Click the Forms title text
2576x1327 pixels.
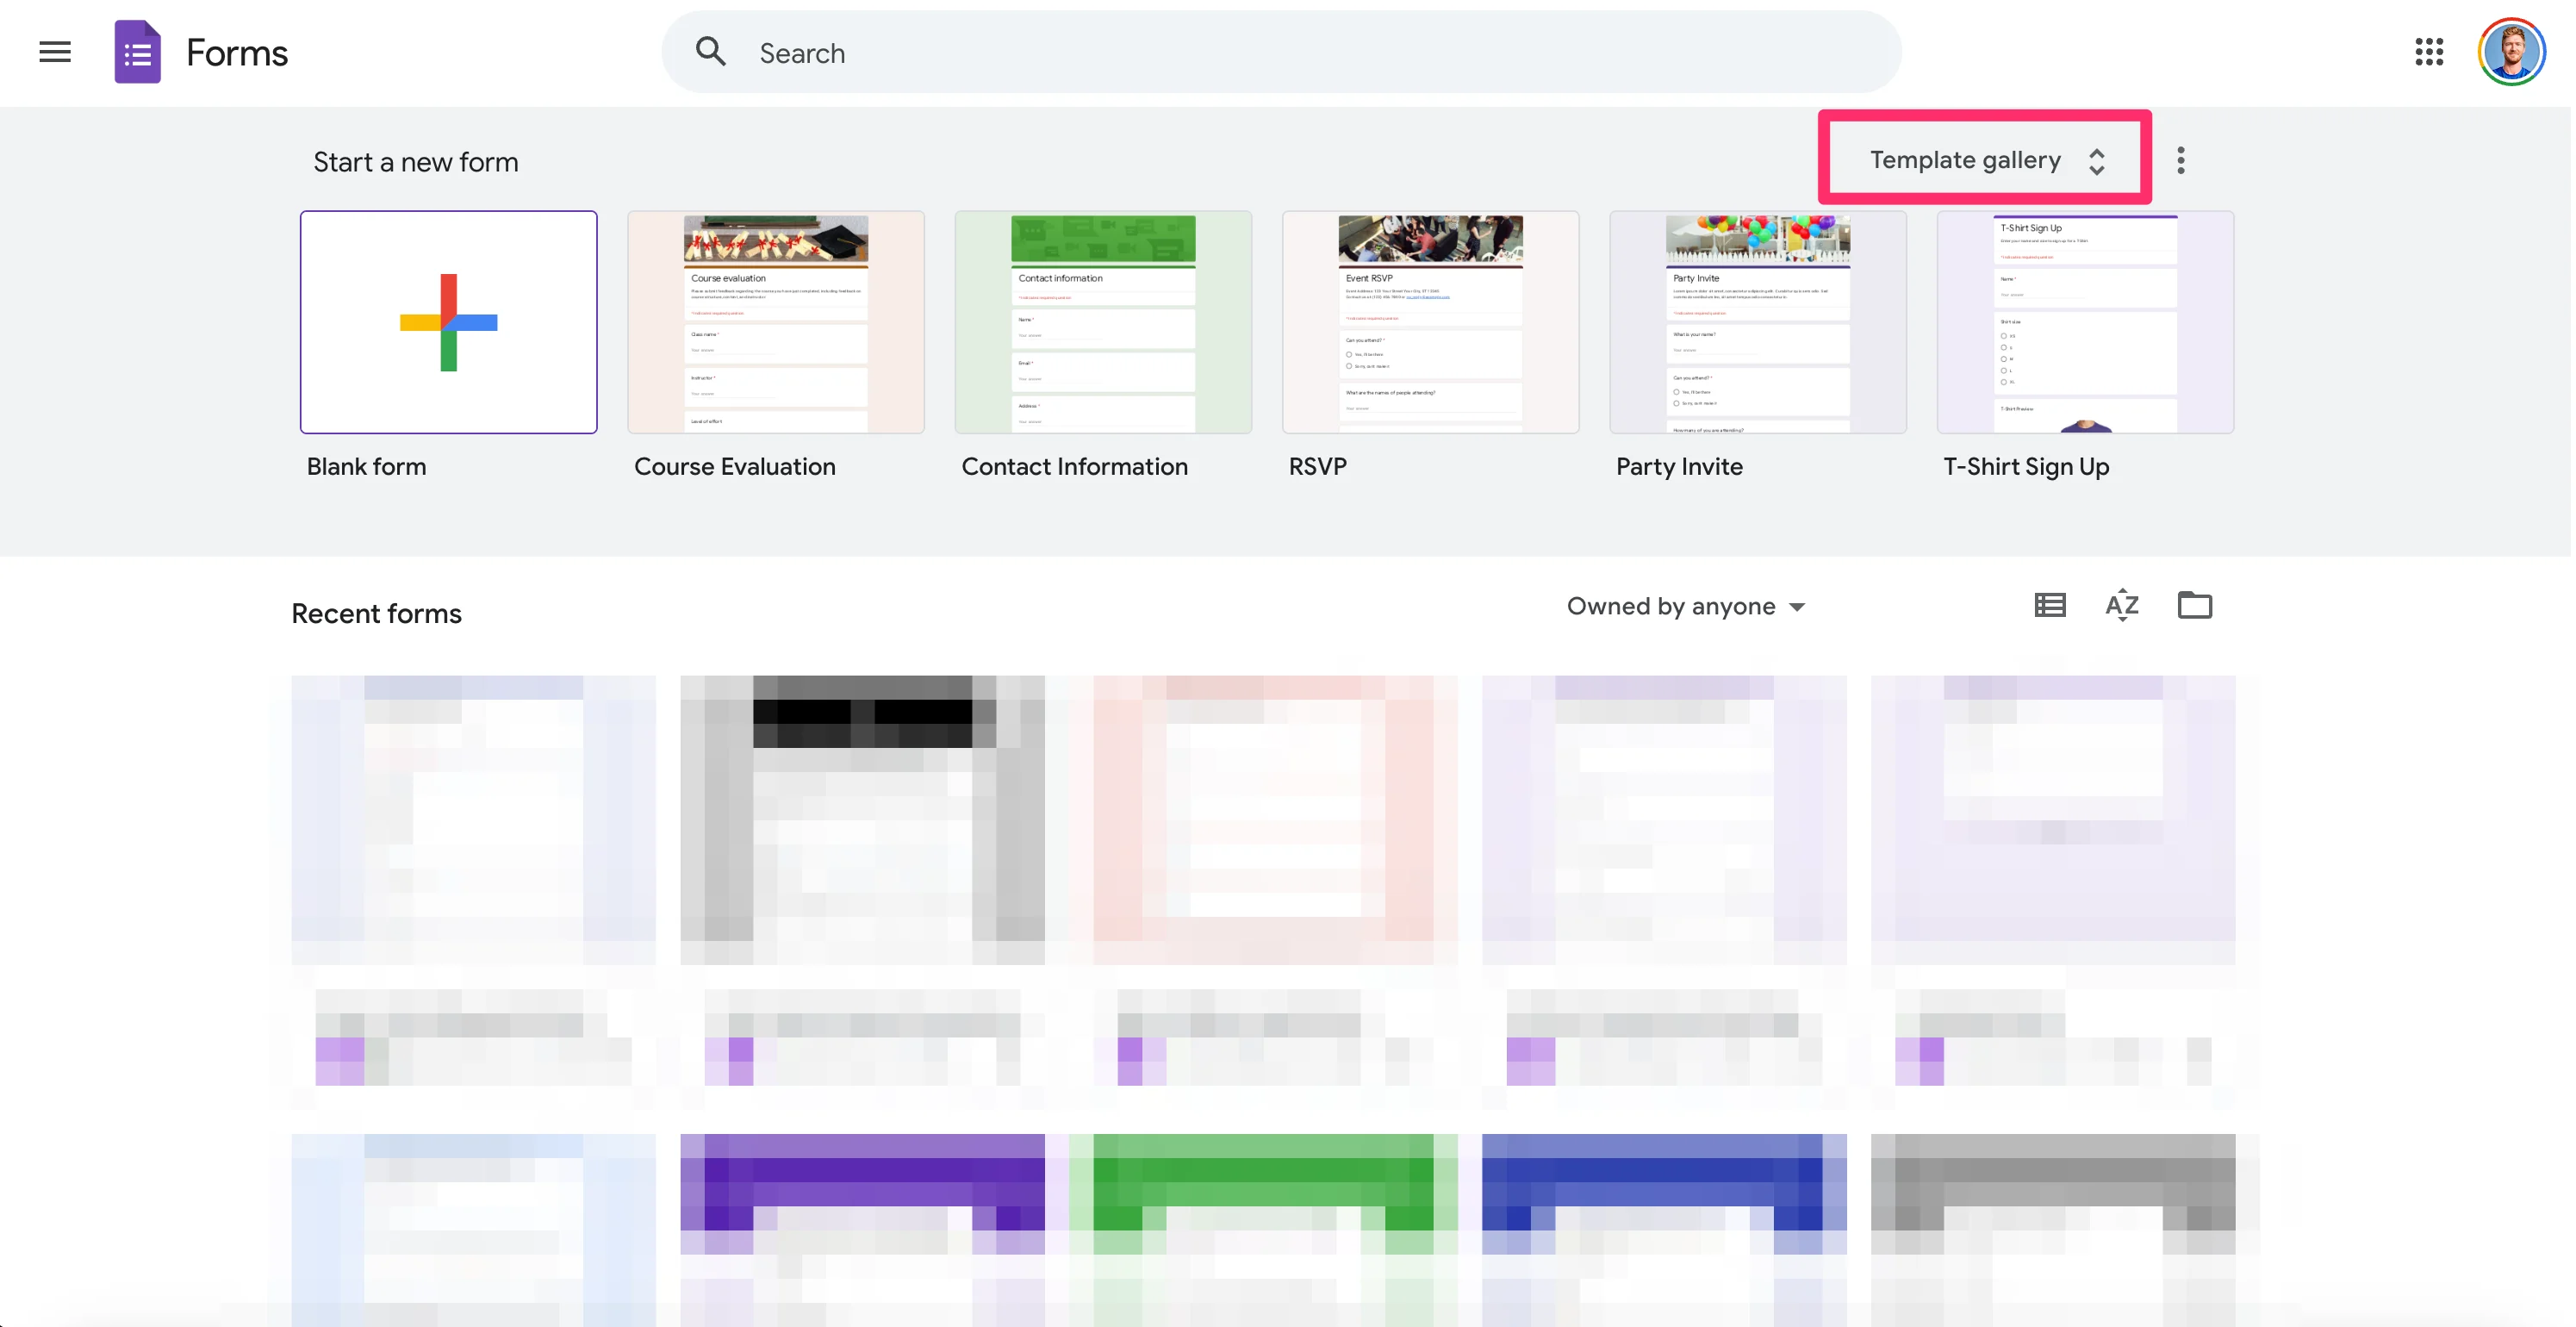click(237, 53)
